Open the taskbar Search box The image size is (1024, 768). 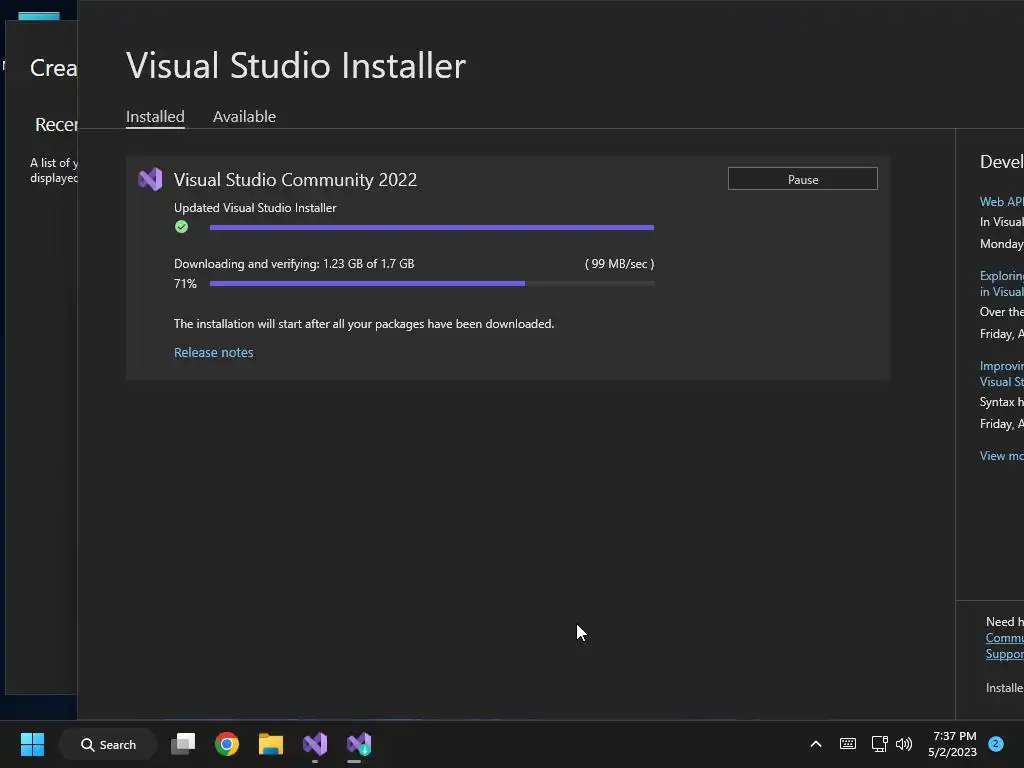[x=108, y=744]
